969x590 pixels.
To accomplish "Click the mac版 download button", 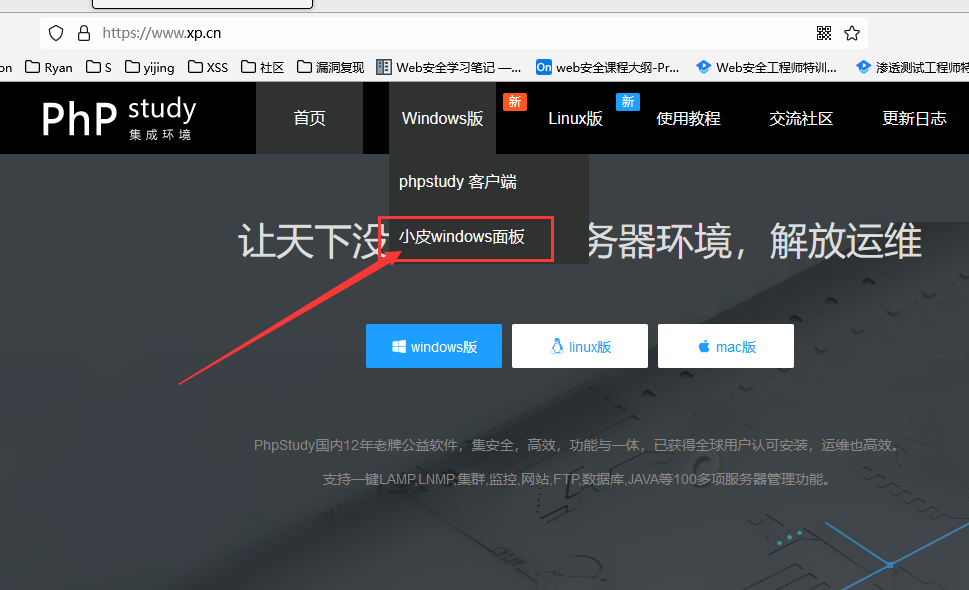I will tap(726, 346).
